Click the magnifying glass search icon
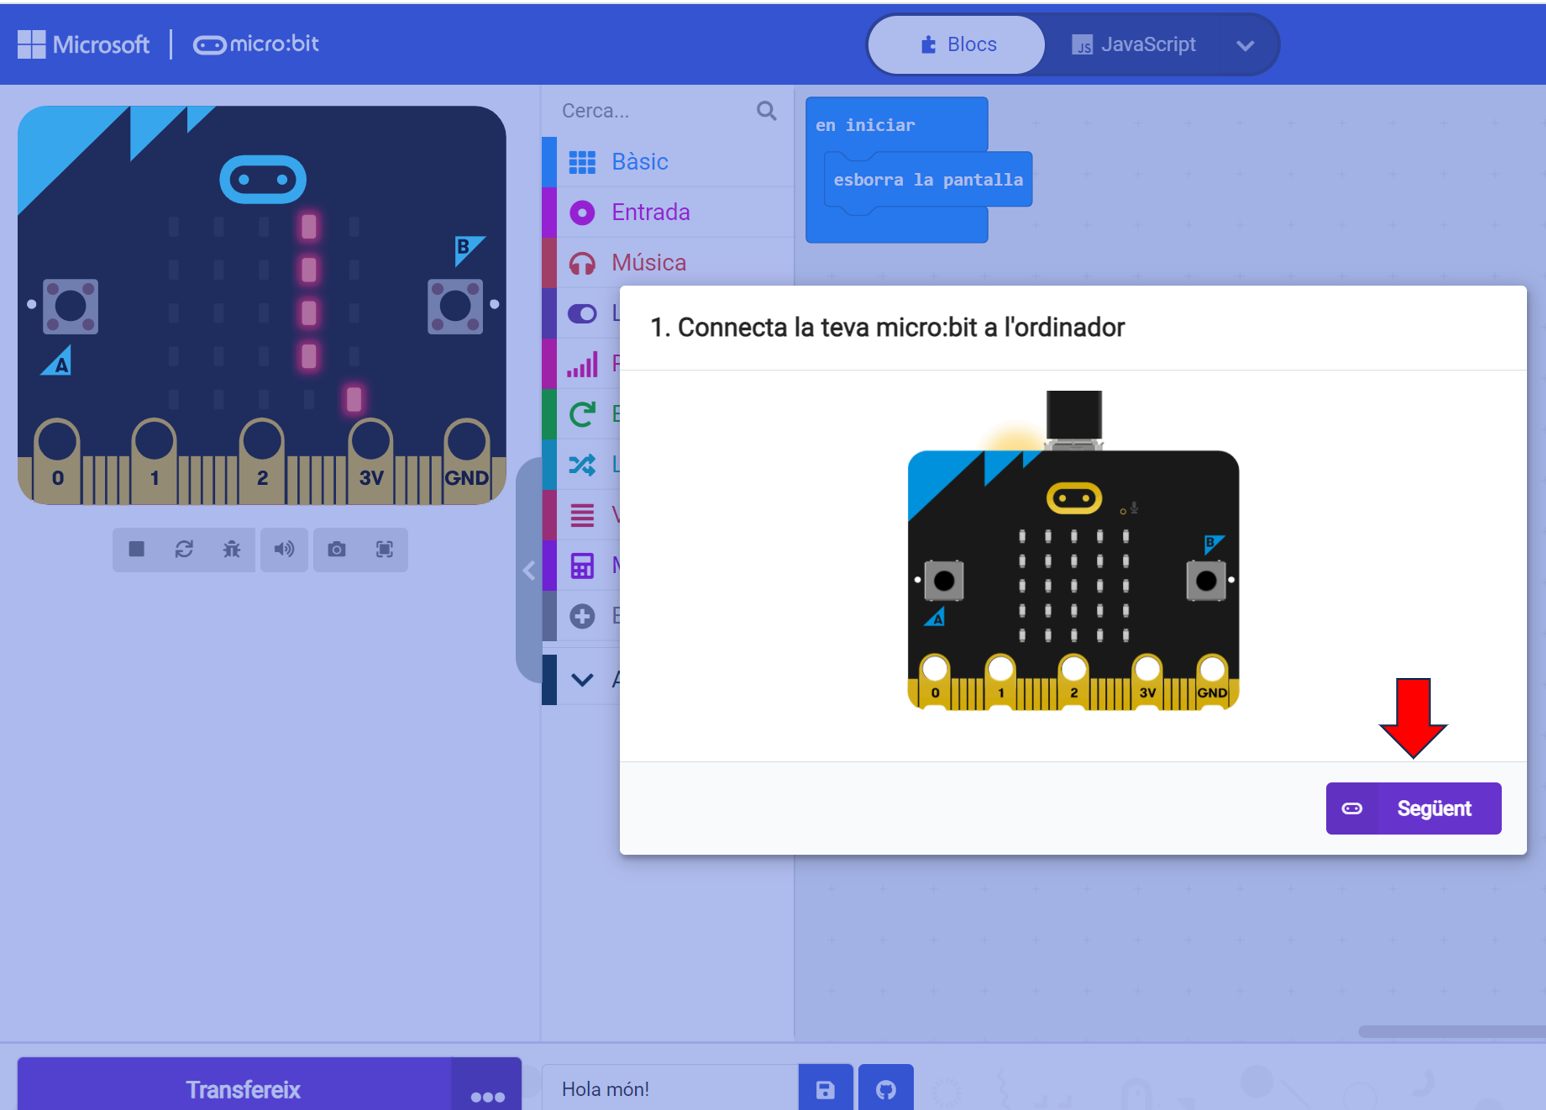The width and height of the screenshot is (1546, 1110). (x=766, y=111)
